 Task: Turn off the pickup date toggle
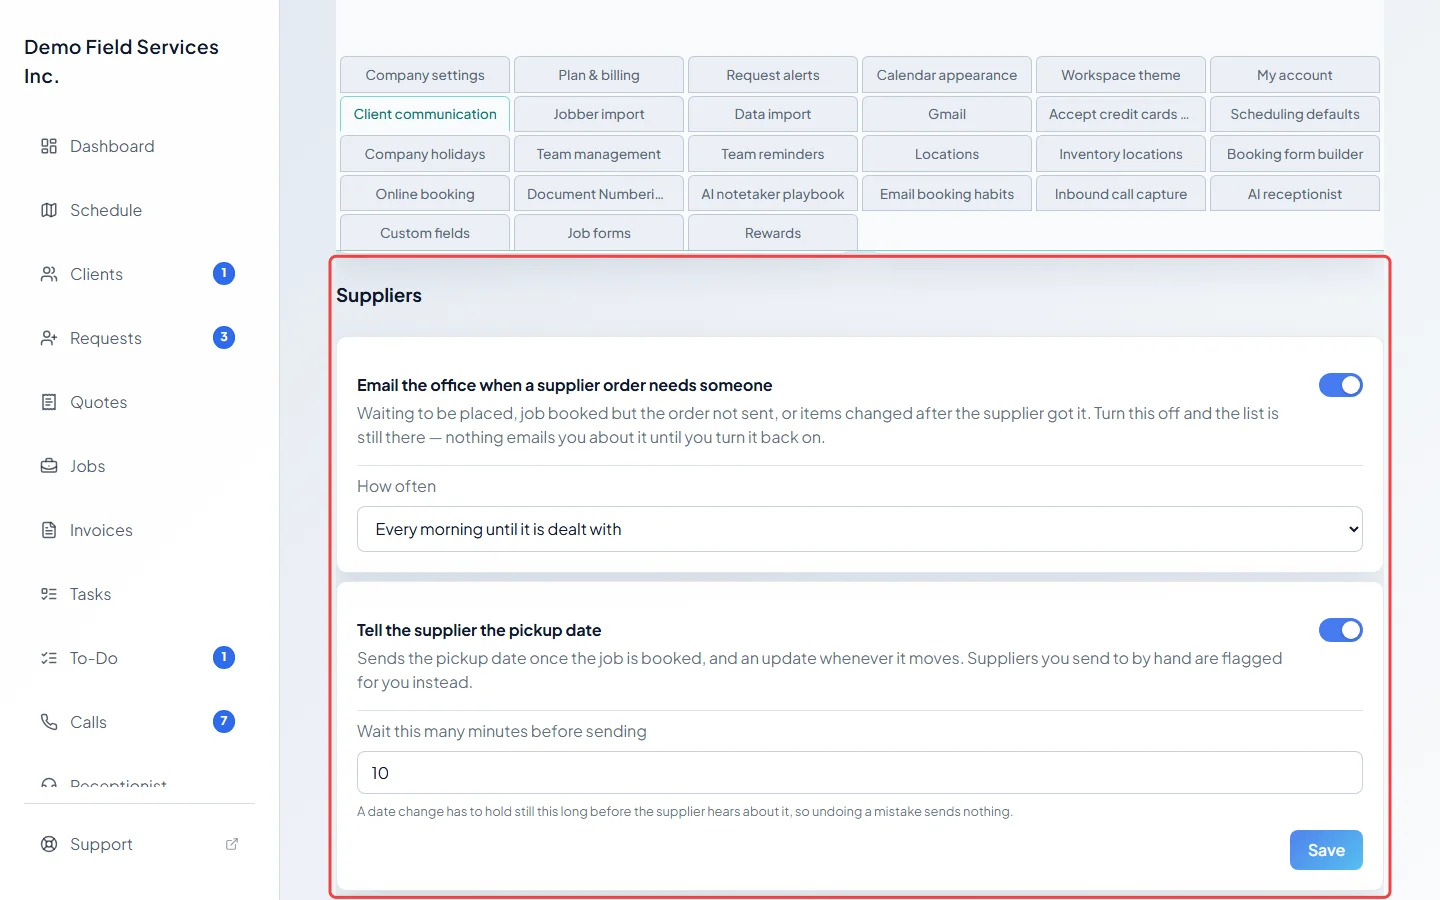coord(1341,630)
